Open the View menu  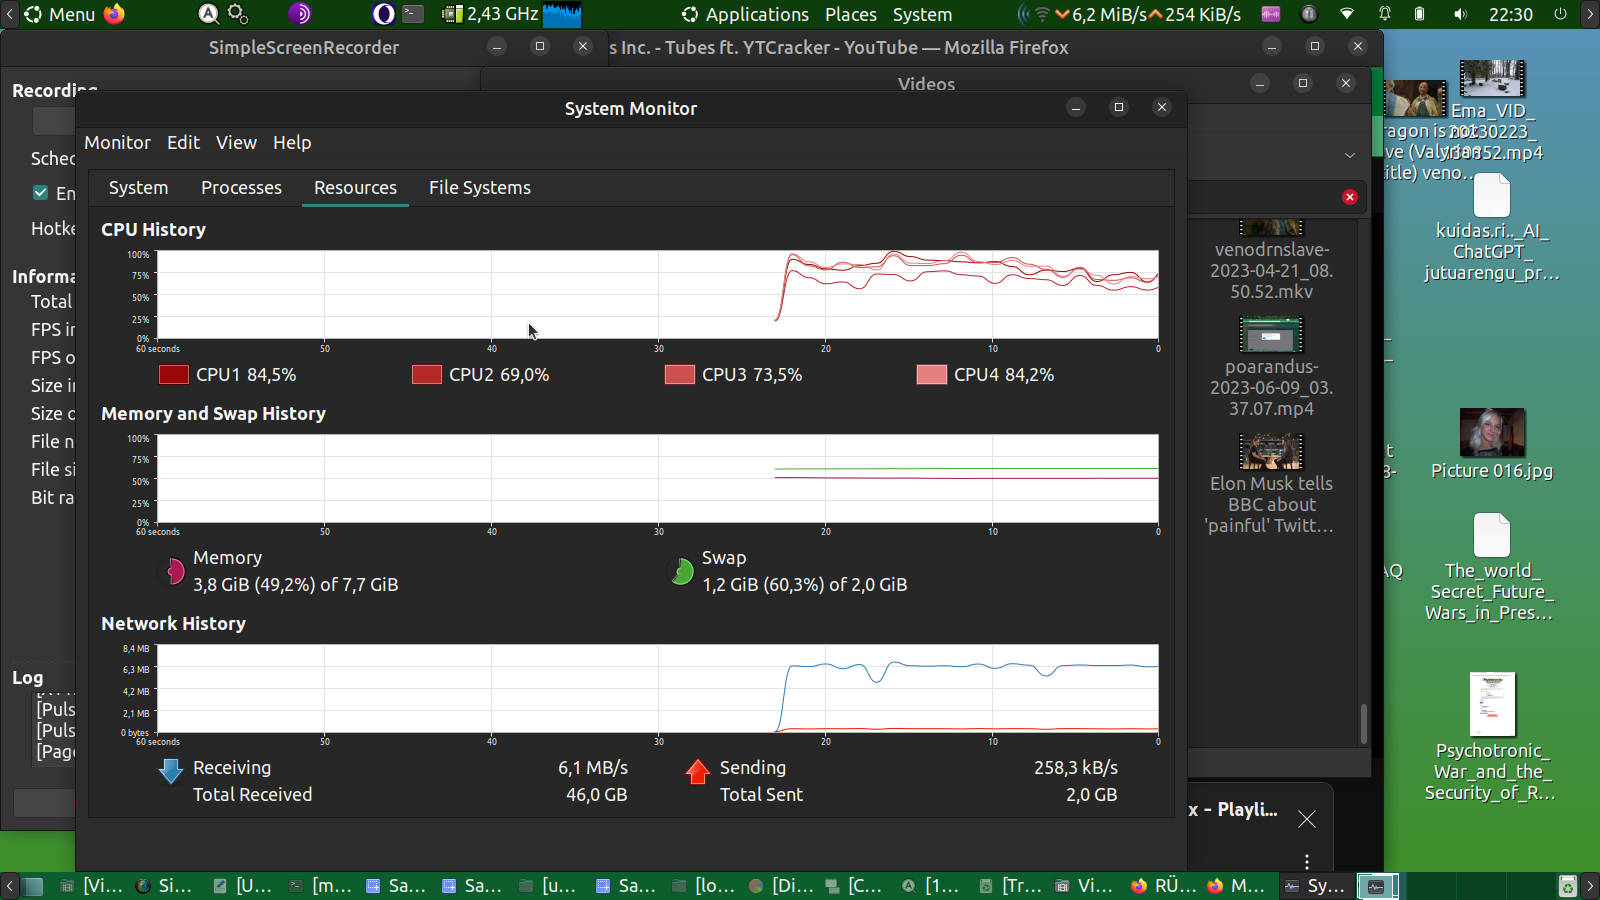click(x=236, y=143)
